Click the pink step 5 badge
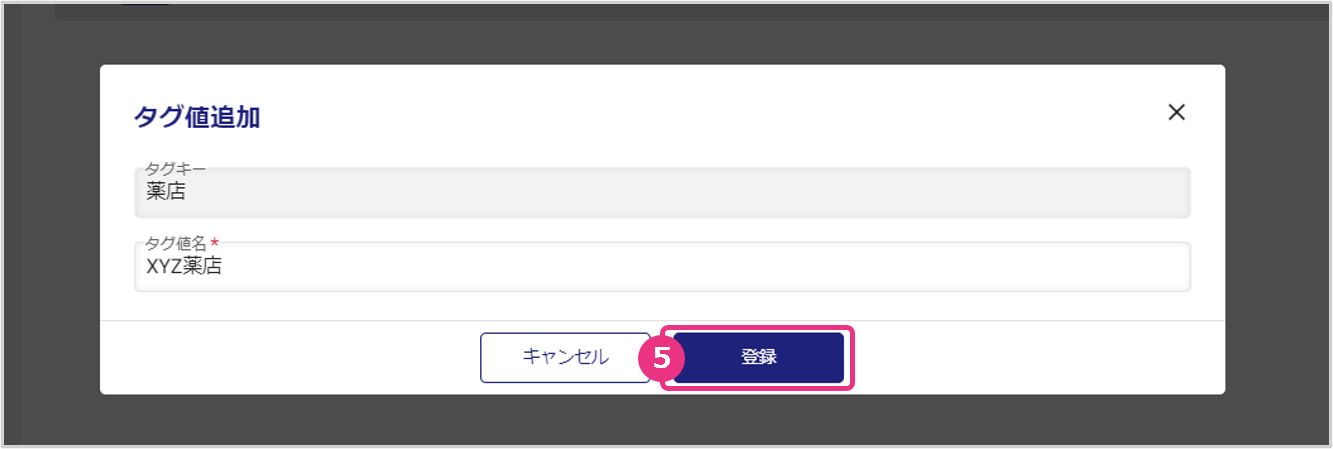 click(x=660, y=358)
